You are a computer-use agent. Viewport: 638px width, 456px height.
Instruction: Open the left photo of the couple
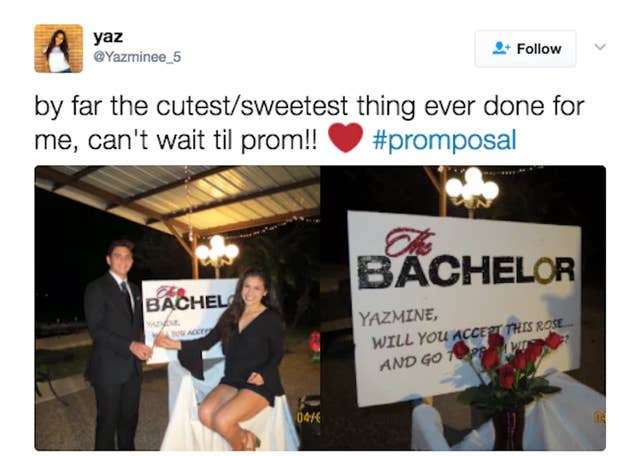tap(177, 308)
